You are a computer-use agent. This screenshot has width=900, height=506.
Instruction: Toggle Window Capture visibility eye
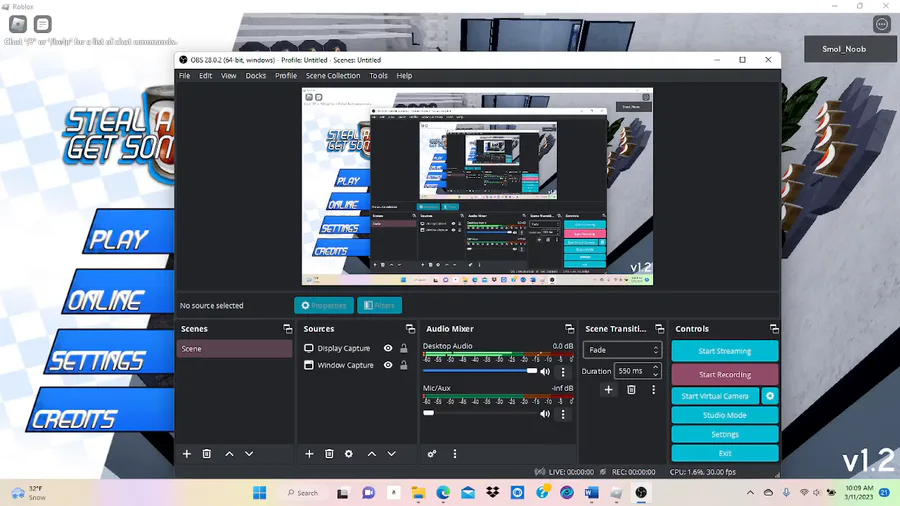[388, 365]
